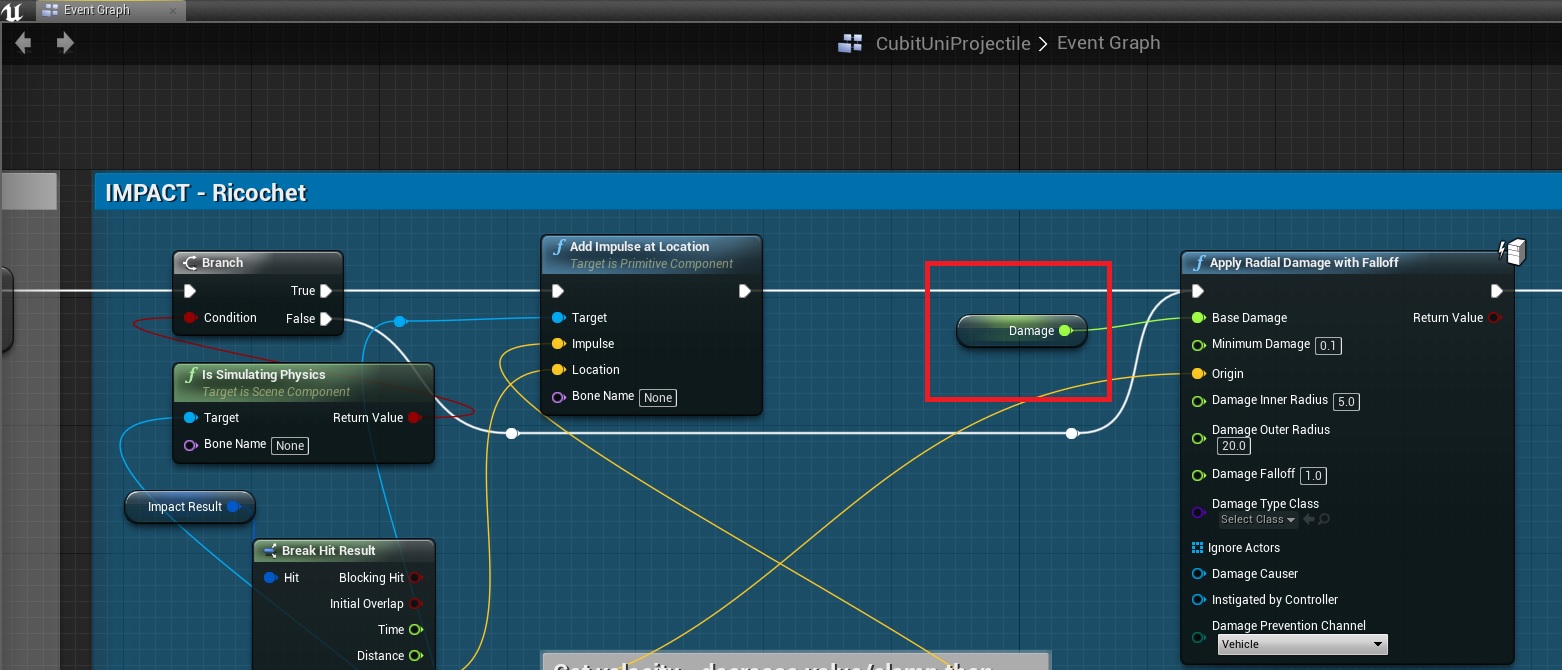Click the struct icon on Break Hit Result node

(268, 550)
